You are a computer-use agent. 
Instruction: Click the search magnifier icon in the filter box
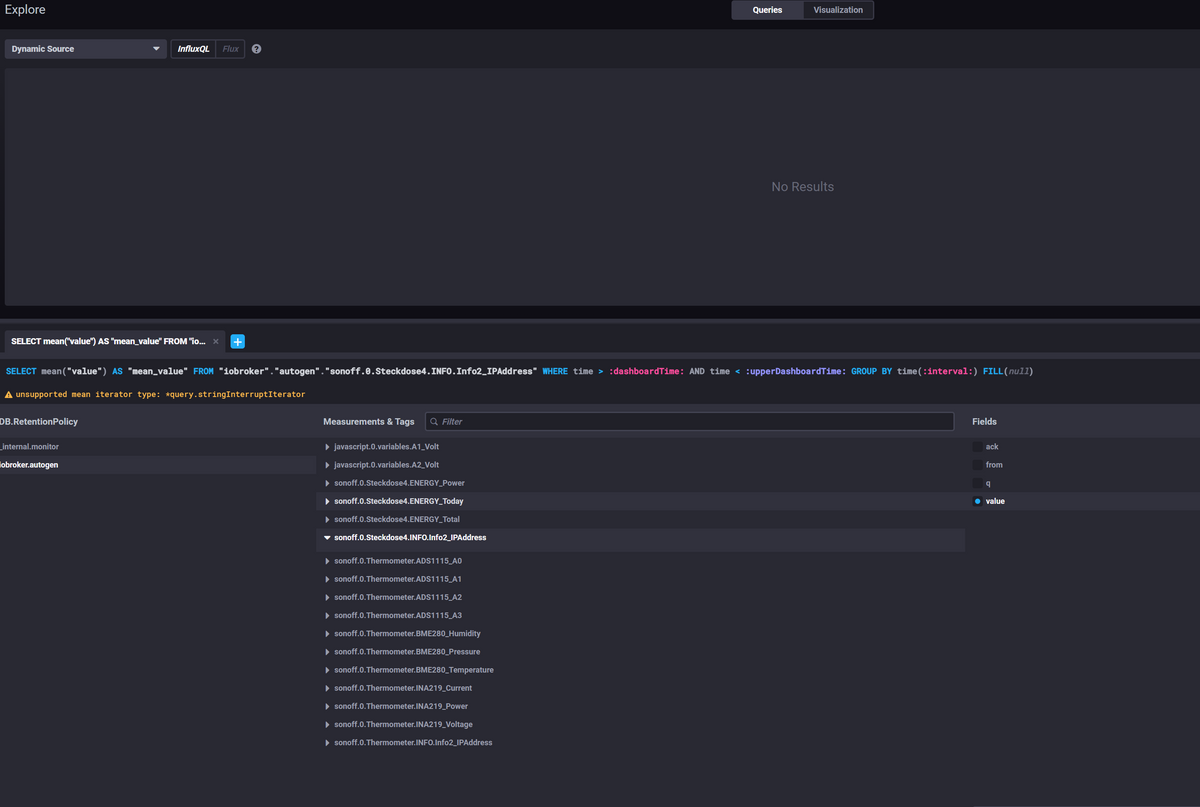434,422
